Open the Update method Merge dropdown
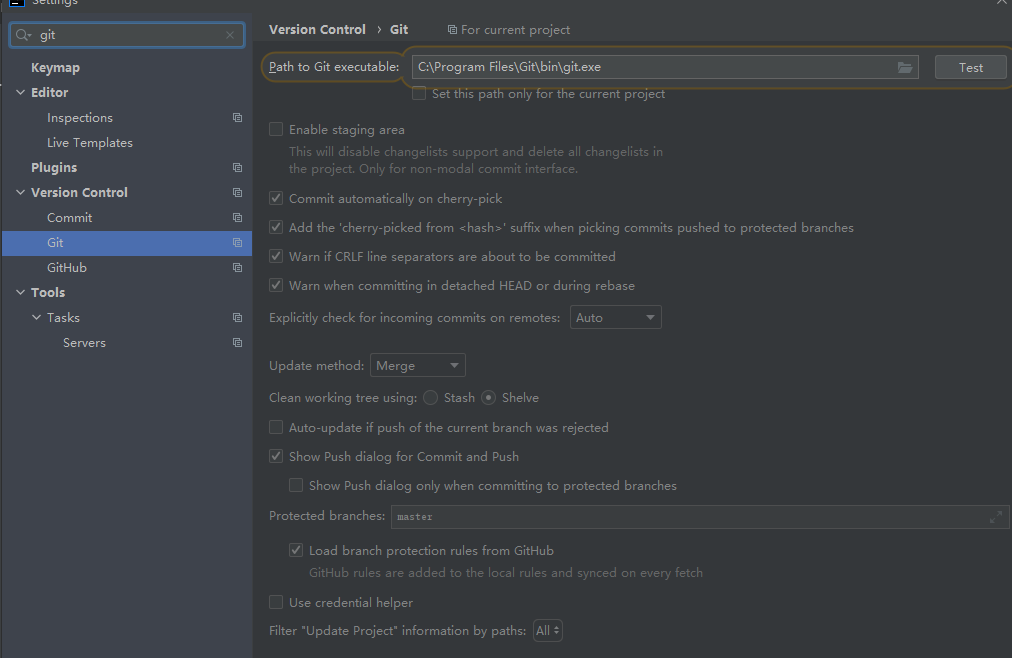This screenshot has height=658, width=1012. (417, 366)
